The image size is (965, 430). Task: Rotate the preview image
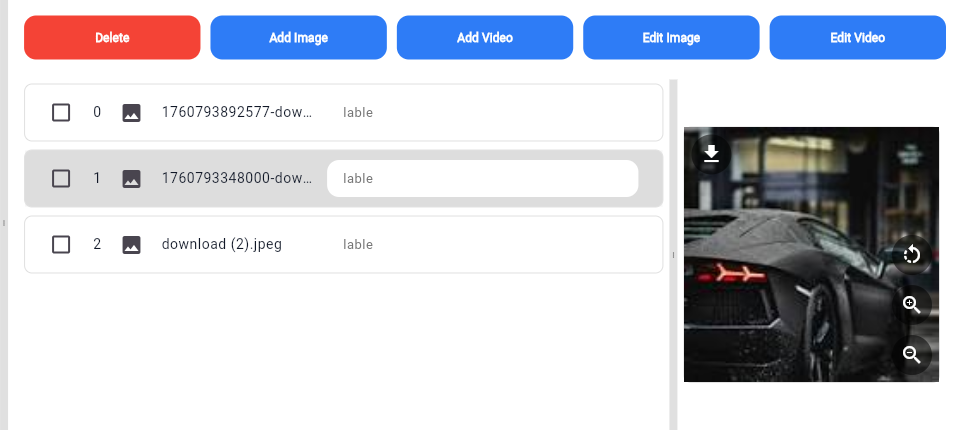point(911,254)
